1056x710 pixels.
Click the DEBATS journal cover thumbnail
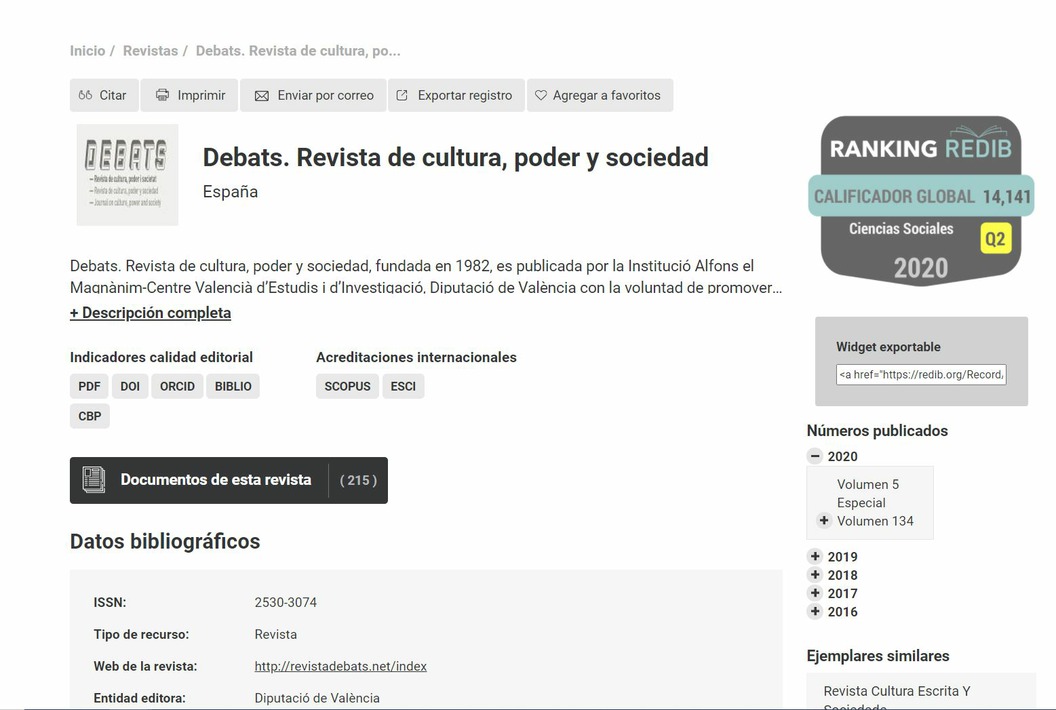point(127,174)
